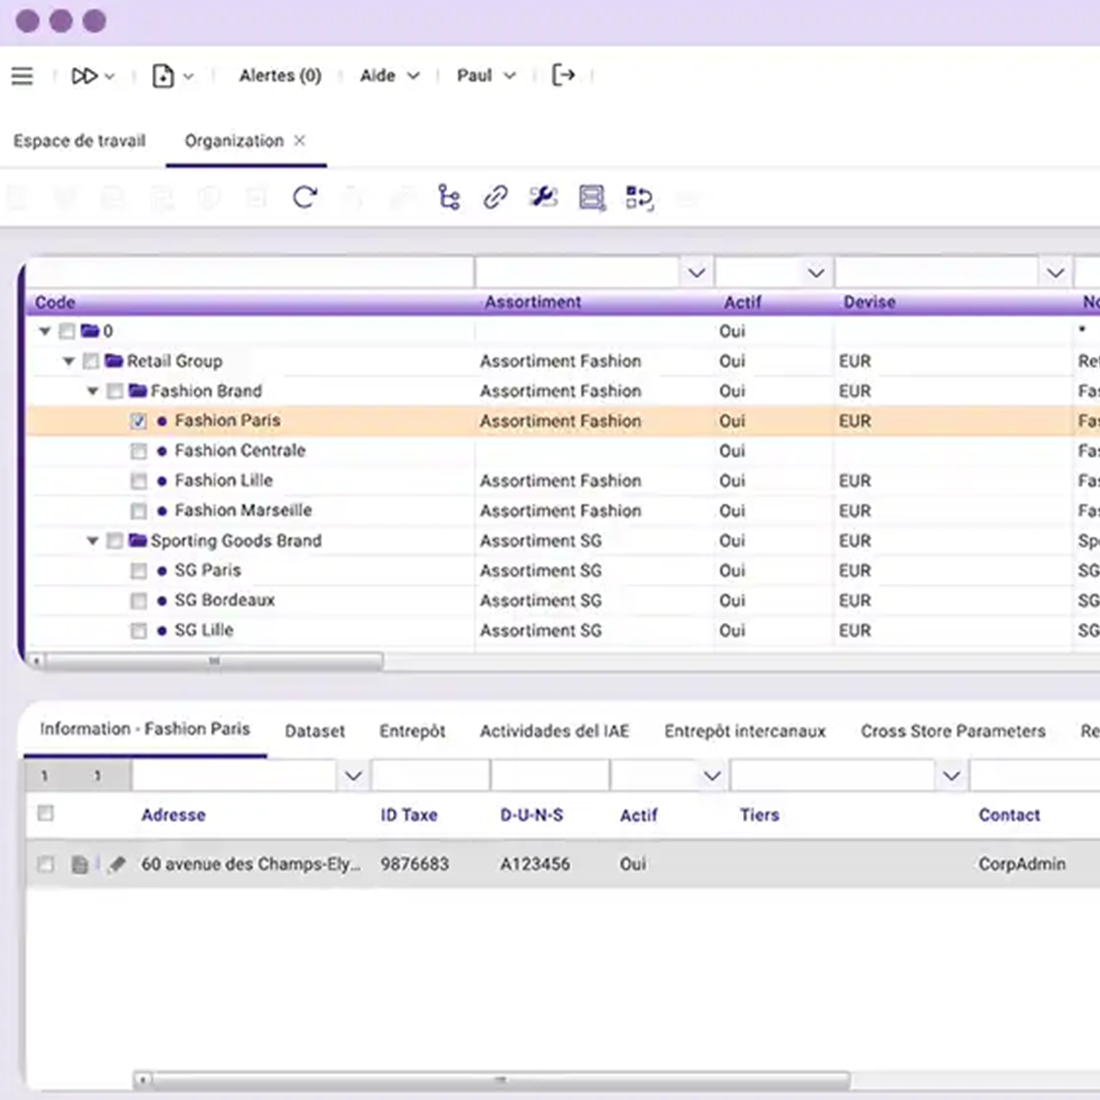Image resolution: width=1100 pixels, height=1100 pixels.
Task: Sort by the Contact column header
Action: 1009,814
